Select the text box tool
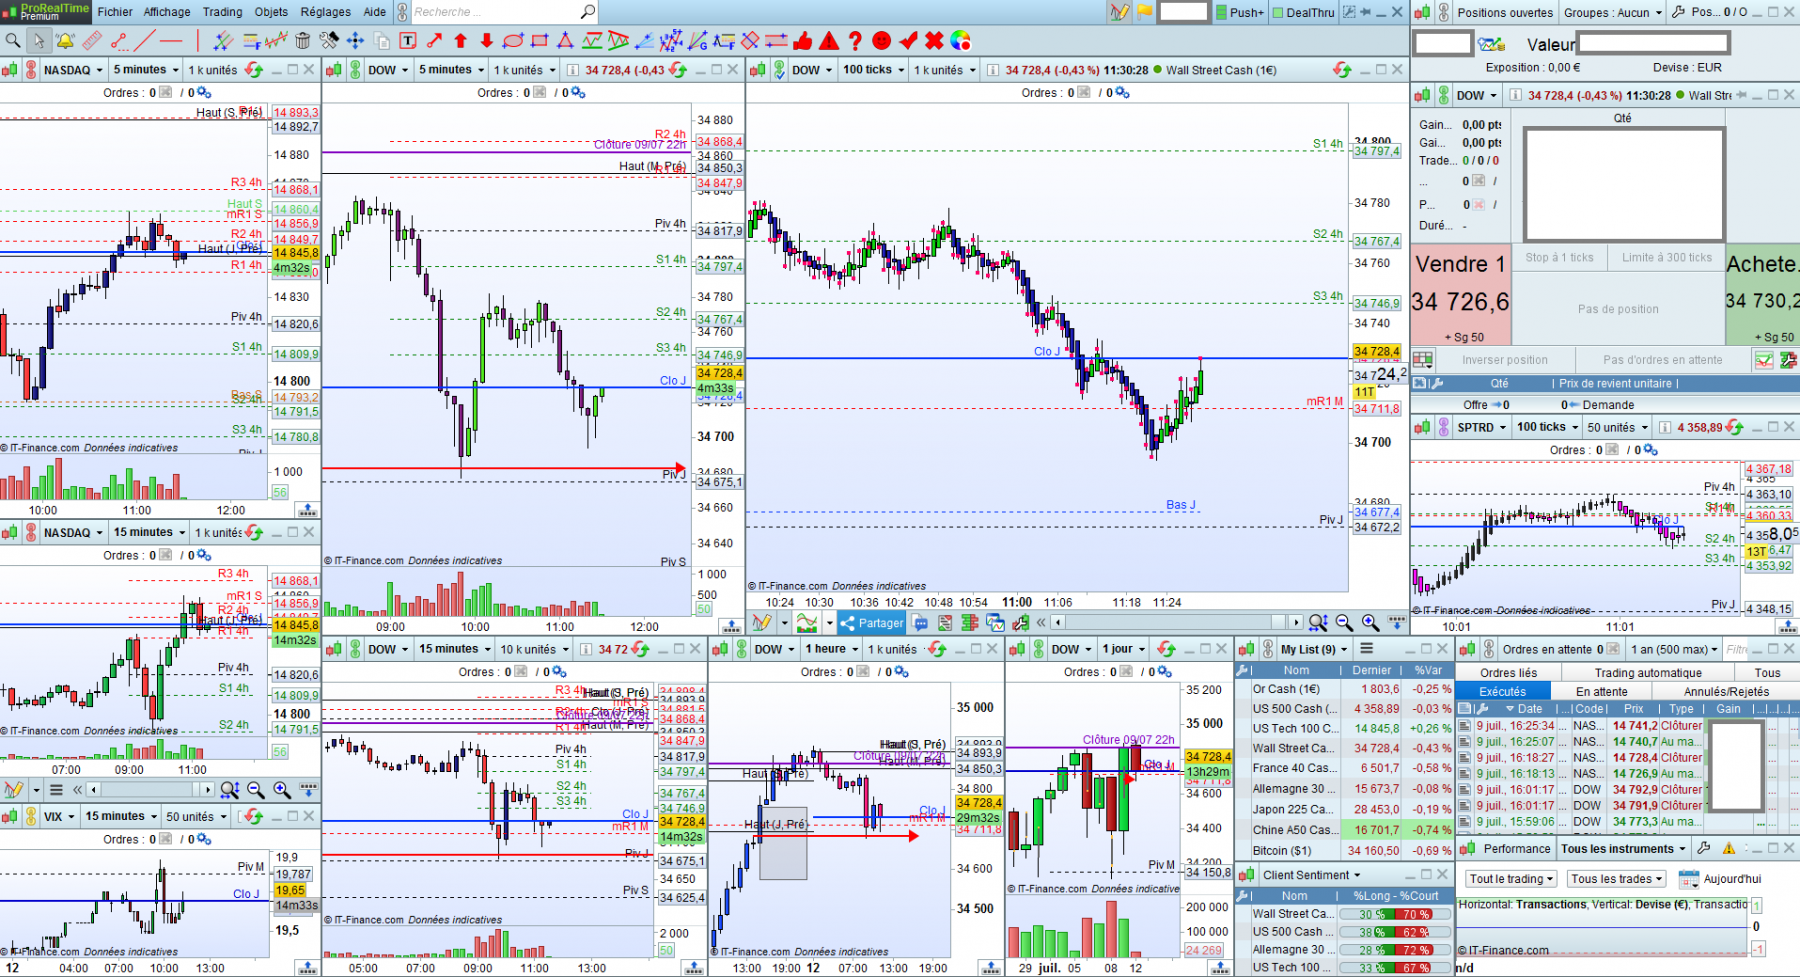1800x977 pixels. point(408,41)
